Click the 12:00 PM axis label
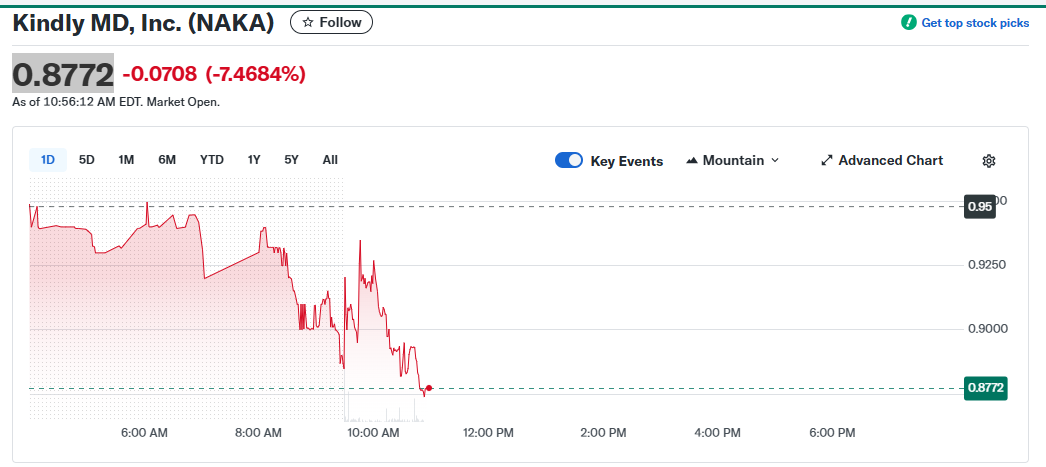The width and height of the screenshot is (1046, 467). tap(488, 433)
